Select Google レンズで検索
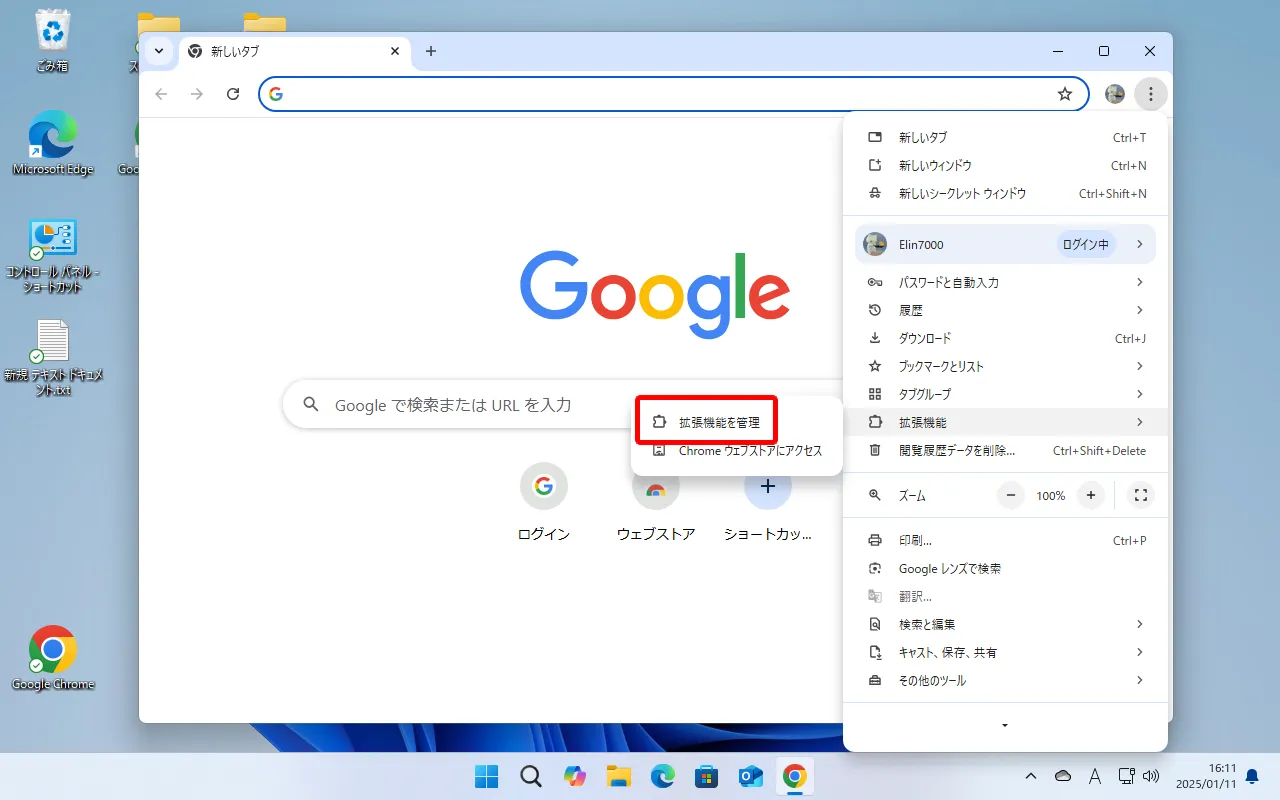Viewport: 1280px width, 800px height. point(1005,568)
